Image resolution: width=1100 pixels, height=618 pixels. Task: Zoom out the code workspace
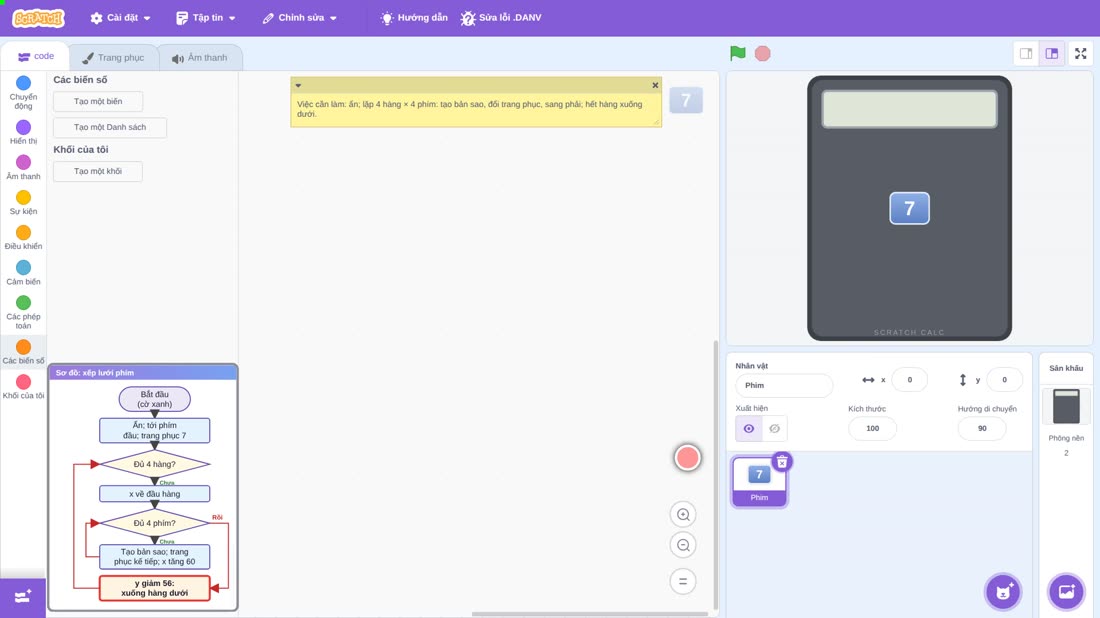[x=683, y=545]
